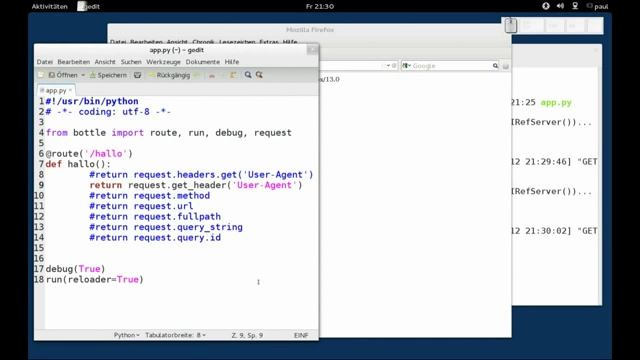Open the gedit application menu in top bar
Screen dimensions: 640x360
(89, 6)
